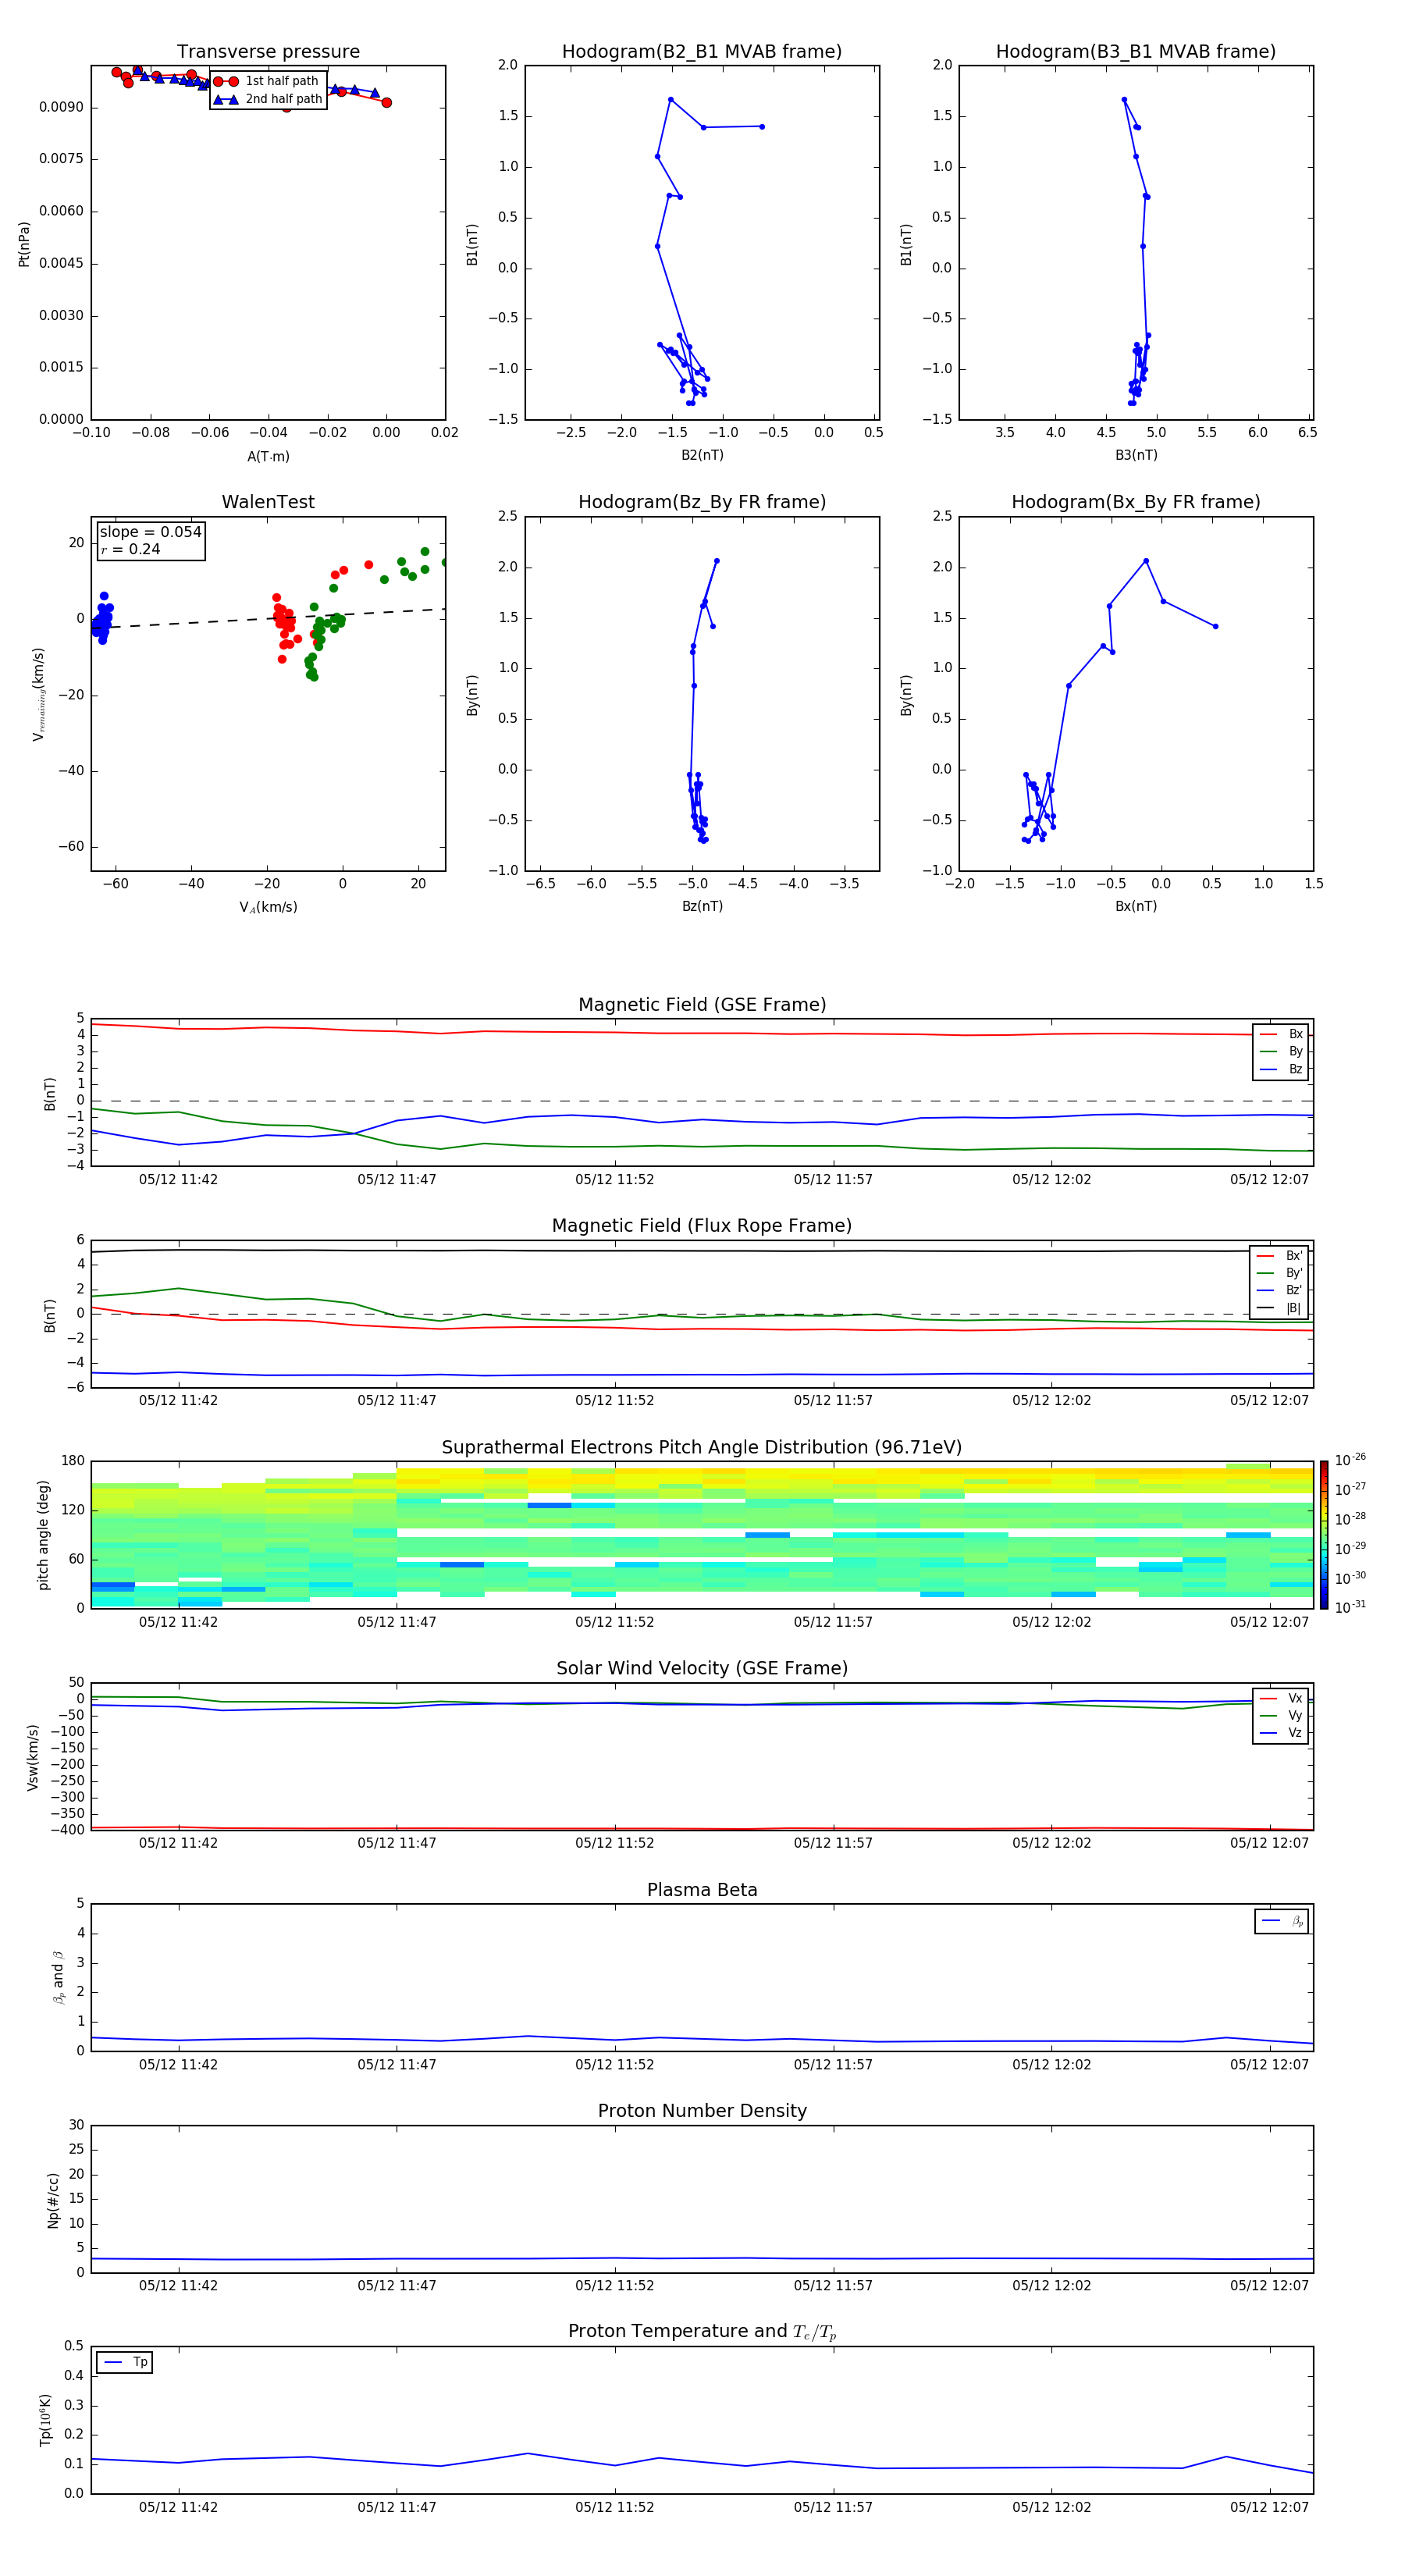Screen dimensions: 1405x2576
Task: Select the 'slope = 0.054' annotation
Action: [150, 532]
